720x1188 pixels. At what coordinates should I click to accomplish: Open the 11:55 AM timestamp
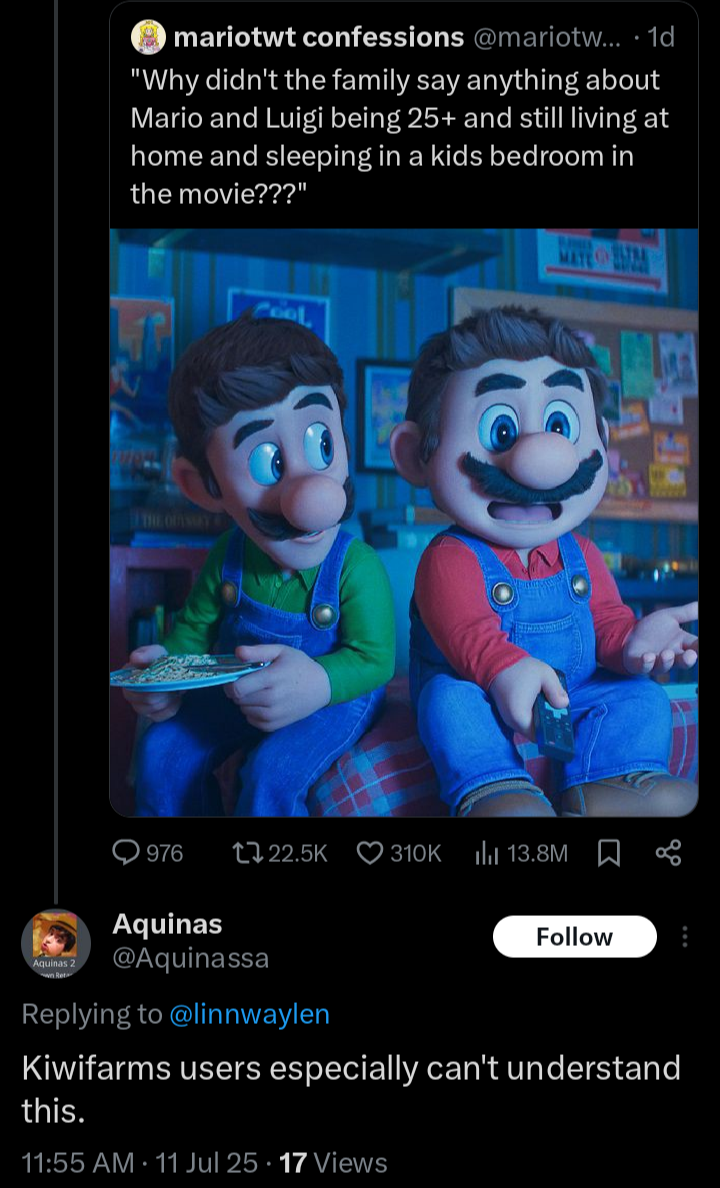pos(78,1162)
